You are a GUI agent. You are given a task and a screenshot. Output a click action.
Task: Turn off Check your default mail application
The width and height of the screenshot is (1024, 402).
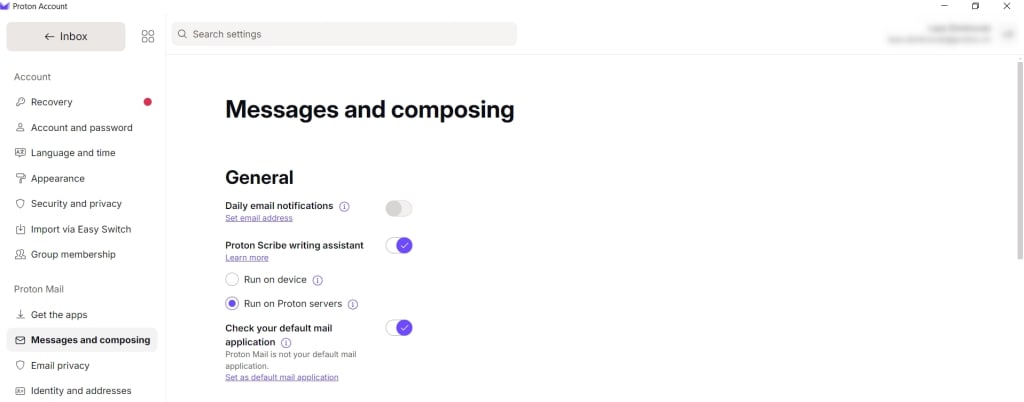click(398, 328)
